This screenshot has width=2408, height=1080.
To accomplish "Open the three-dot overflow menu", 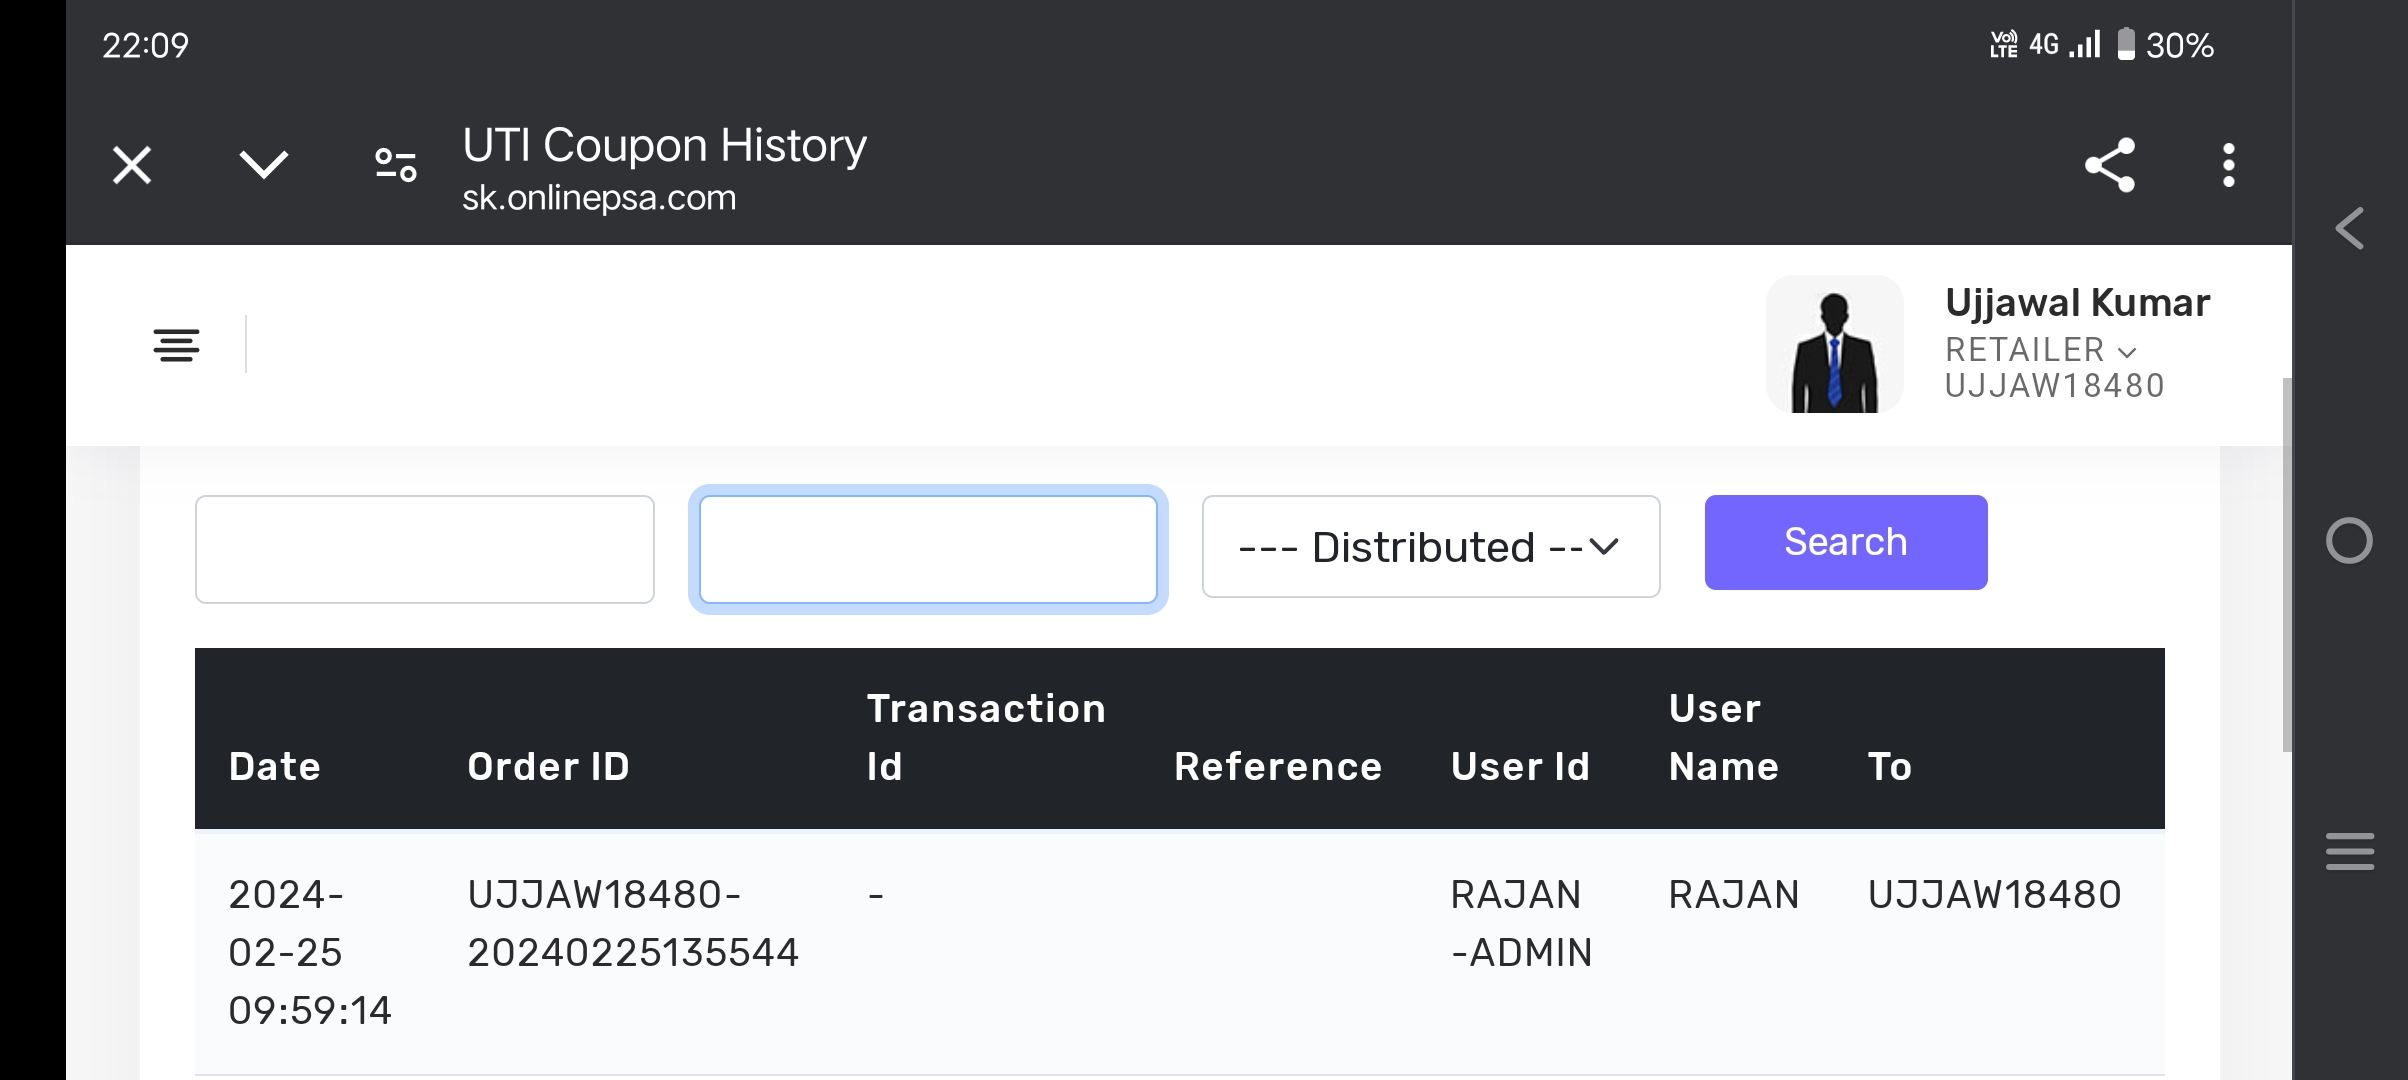I will tap(2228, 165).
